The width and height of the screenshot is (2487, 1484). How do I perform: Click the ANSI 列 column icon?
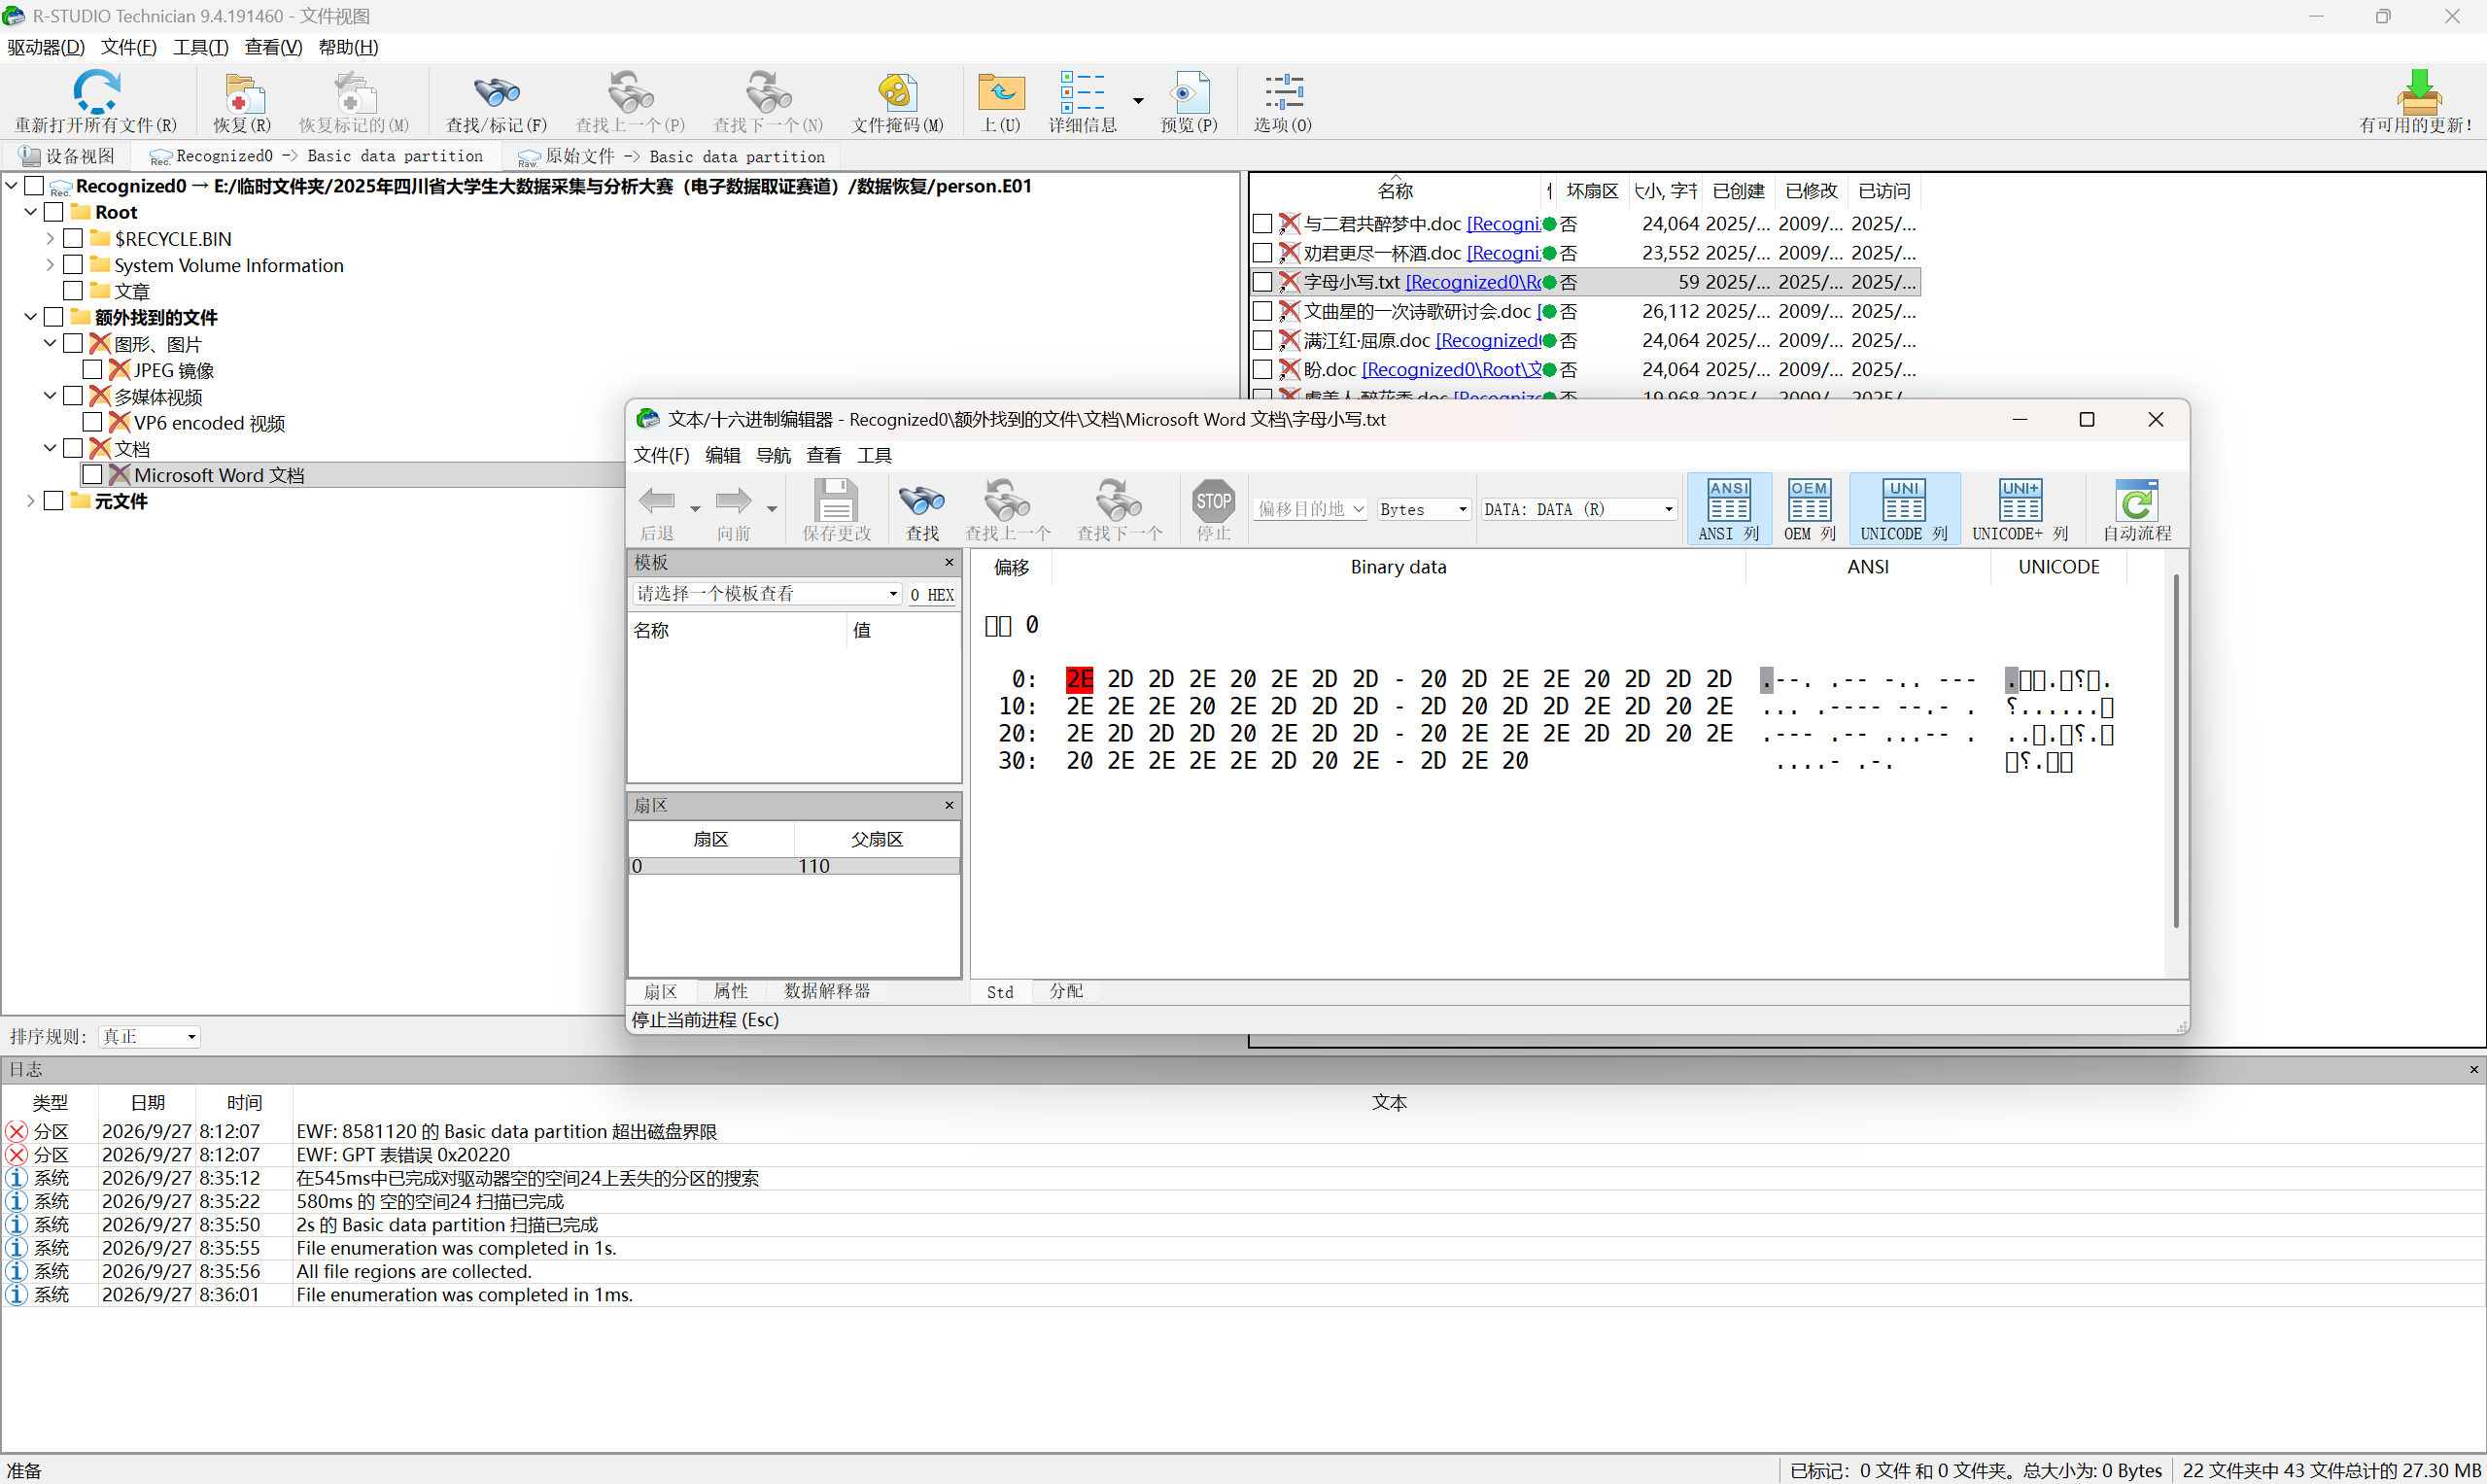tap(1728, 499)
